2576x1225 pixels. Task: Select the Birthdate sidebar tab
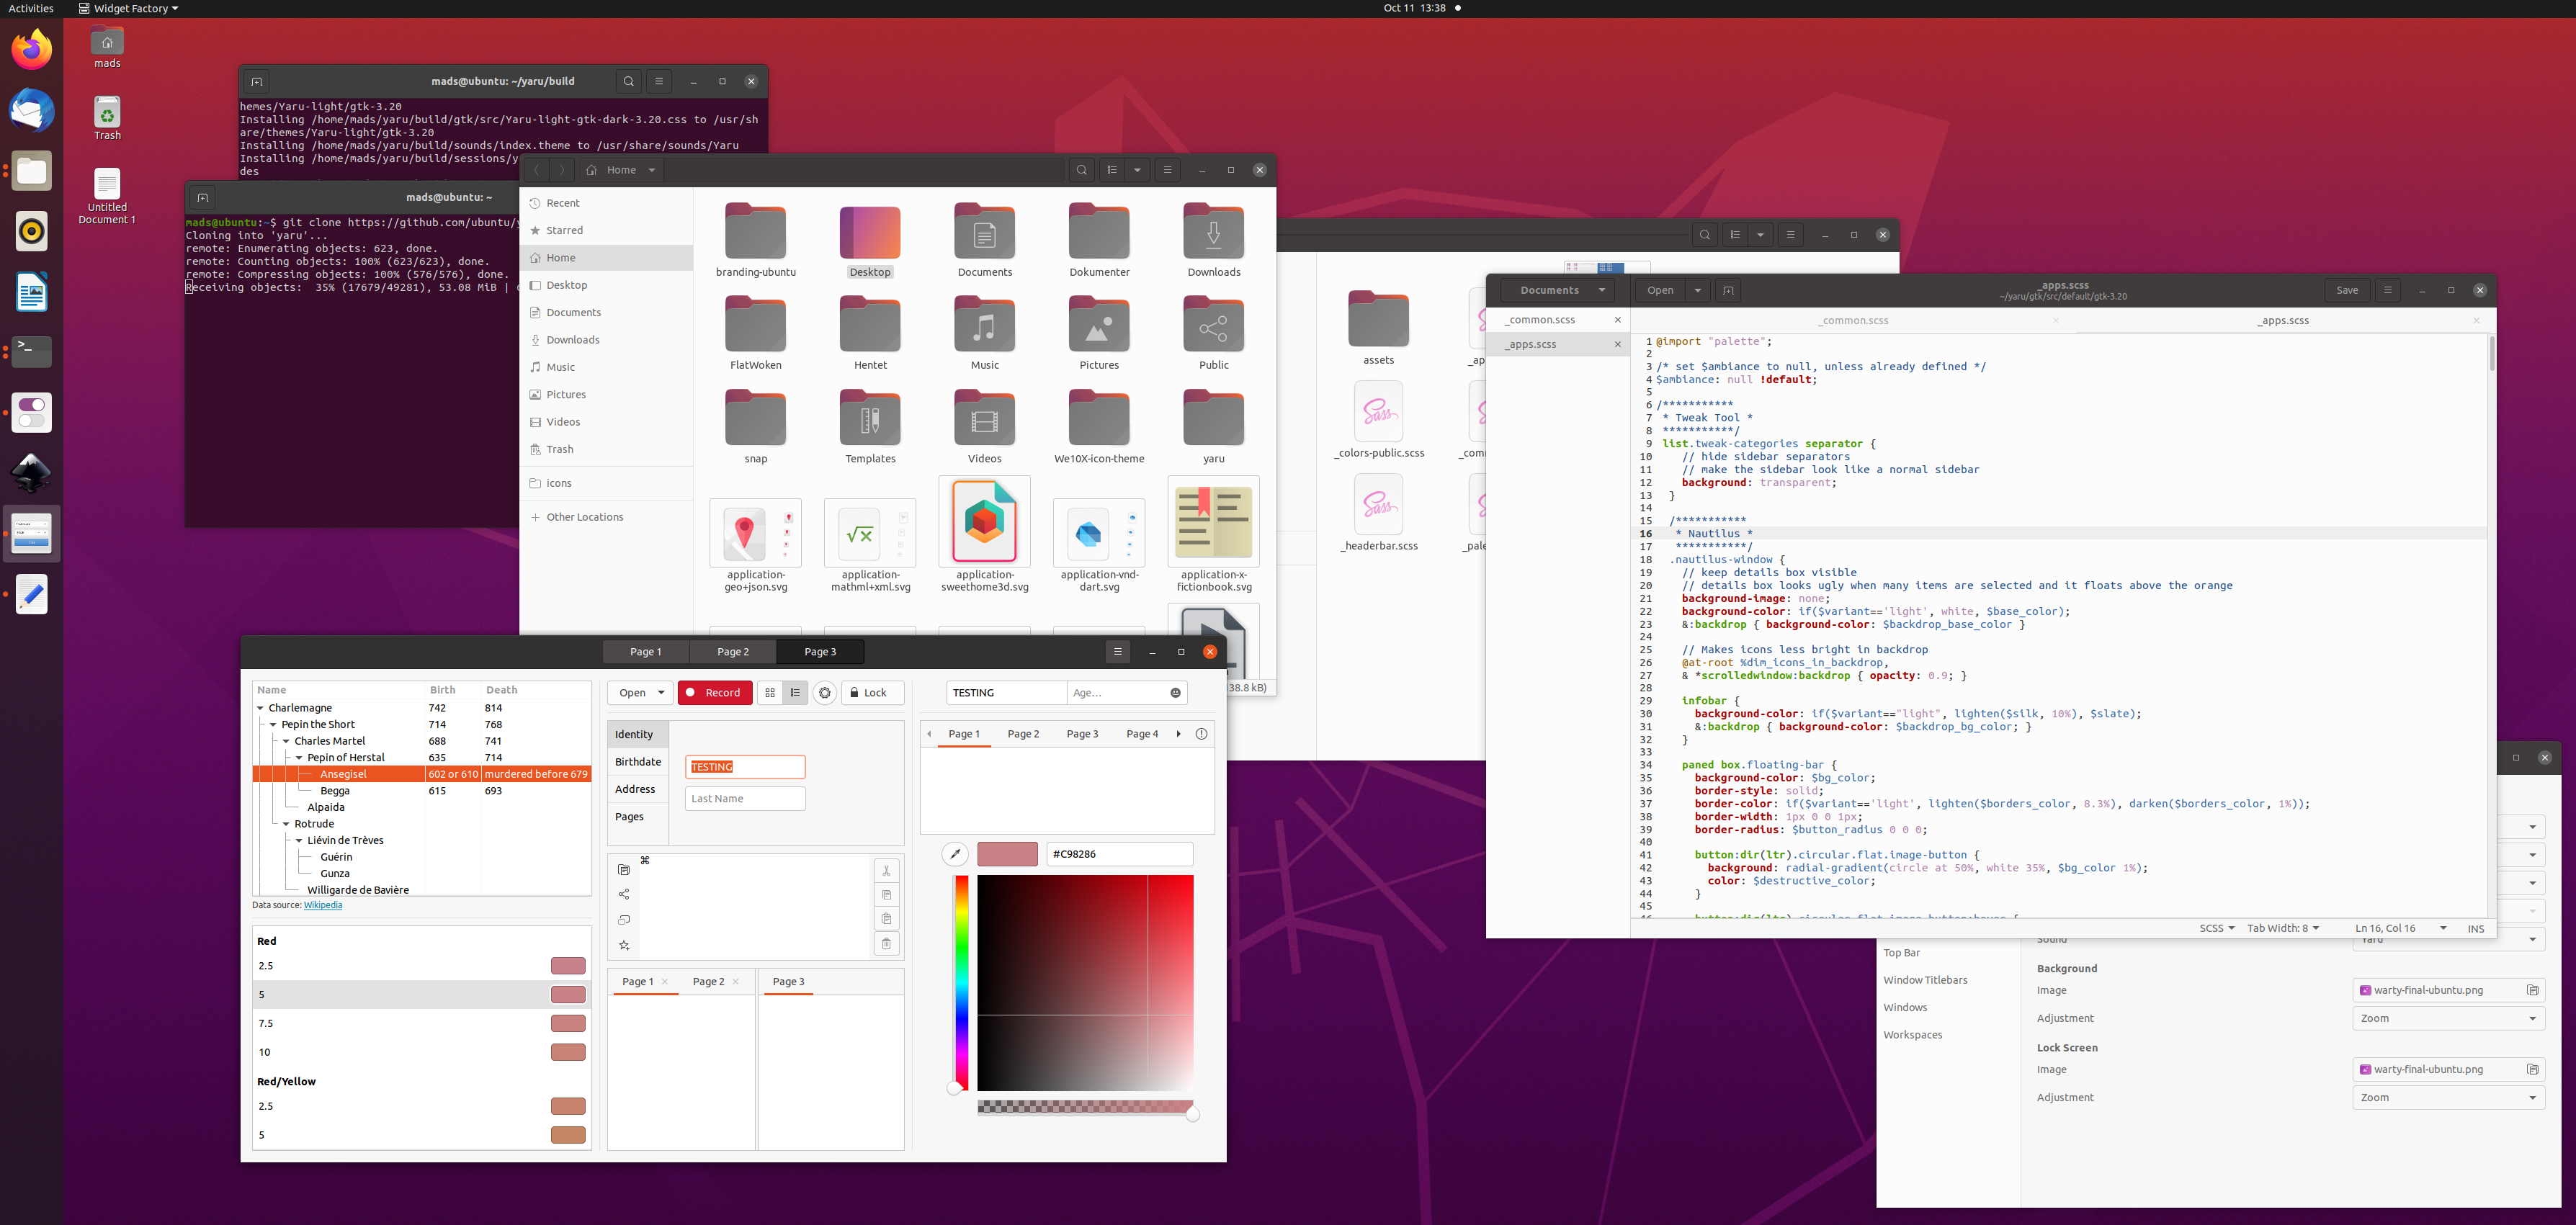click(638, 762)
